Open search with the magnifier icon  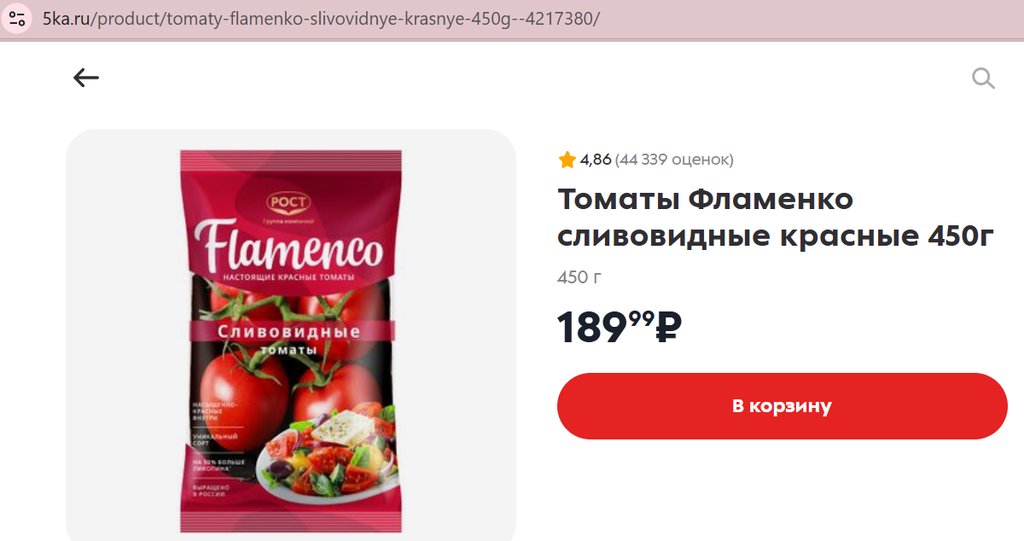983,78
